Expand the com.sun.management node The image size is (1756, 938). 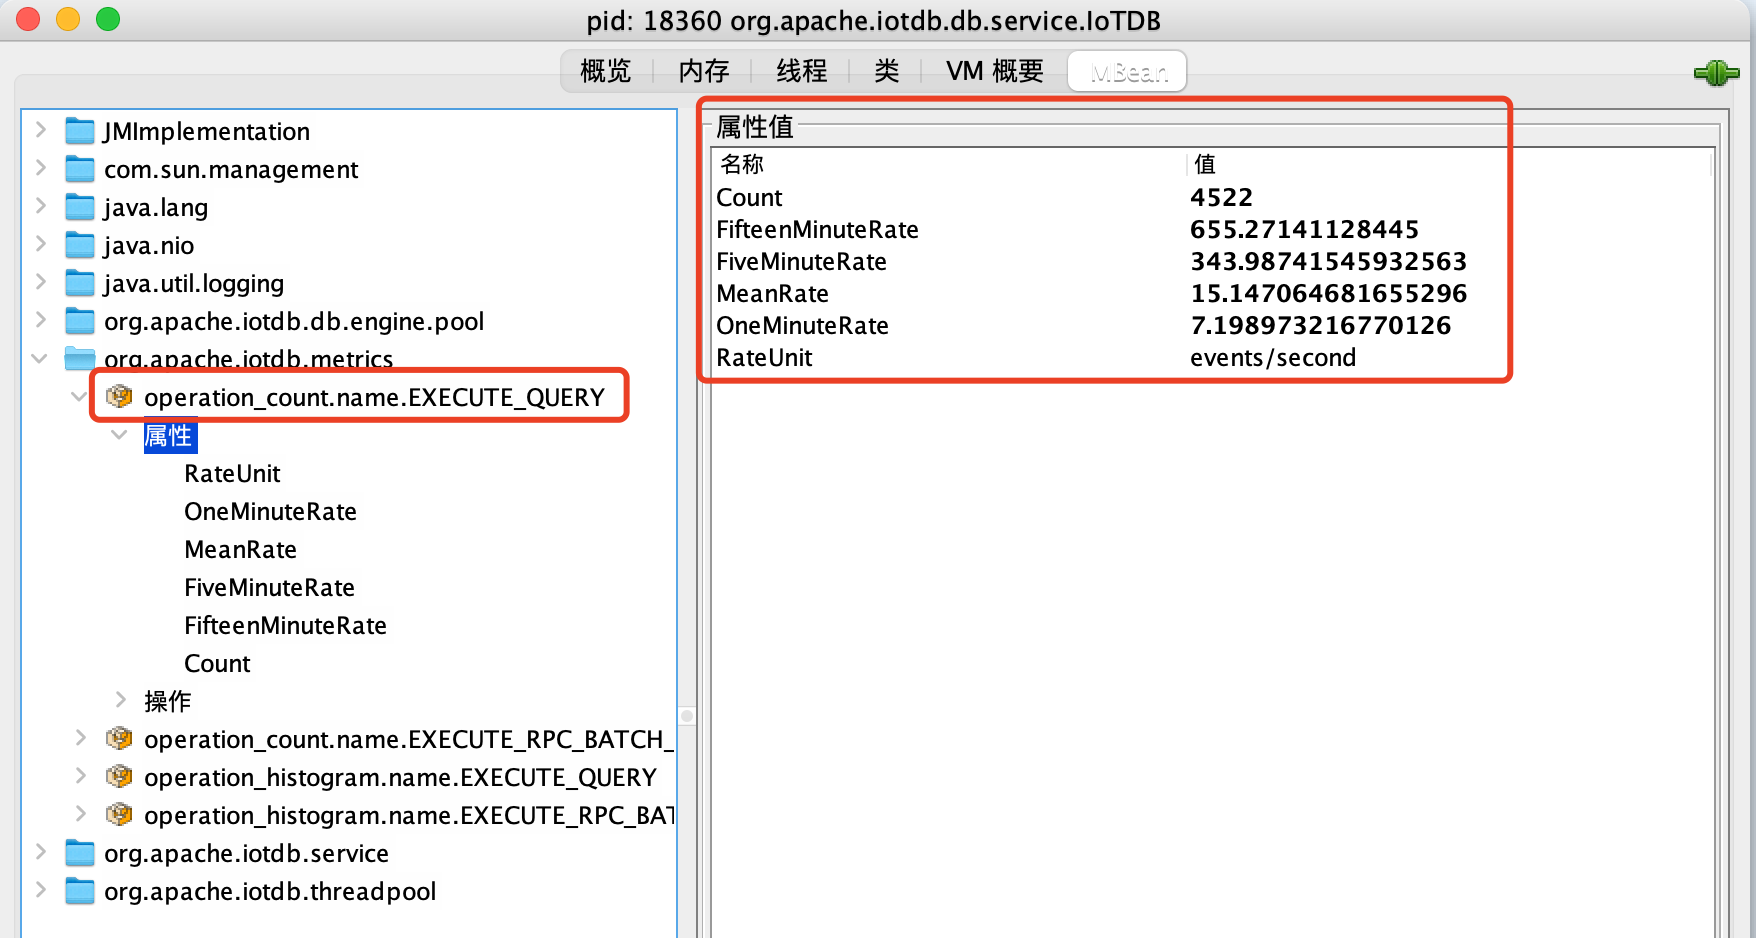(40, 168)
